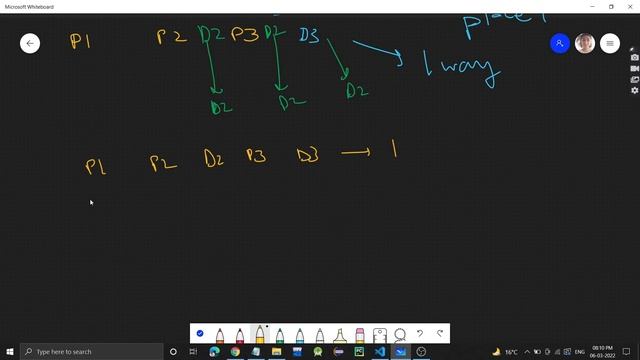The image size is (640, 360).
Task: Show hidden system tray icons
Action: pyautogui.click(x=527, y=351)
